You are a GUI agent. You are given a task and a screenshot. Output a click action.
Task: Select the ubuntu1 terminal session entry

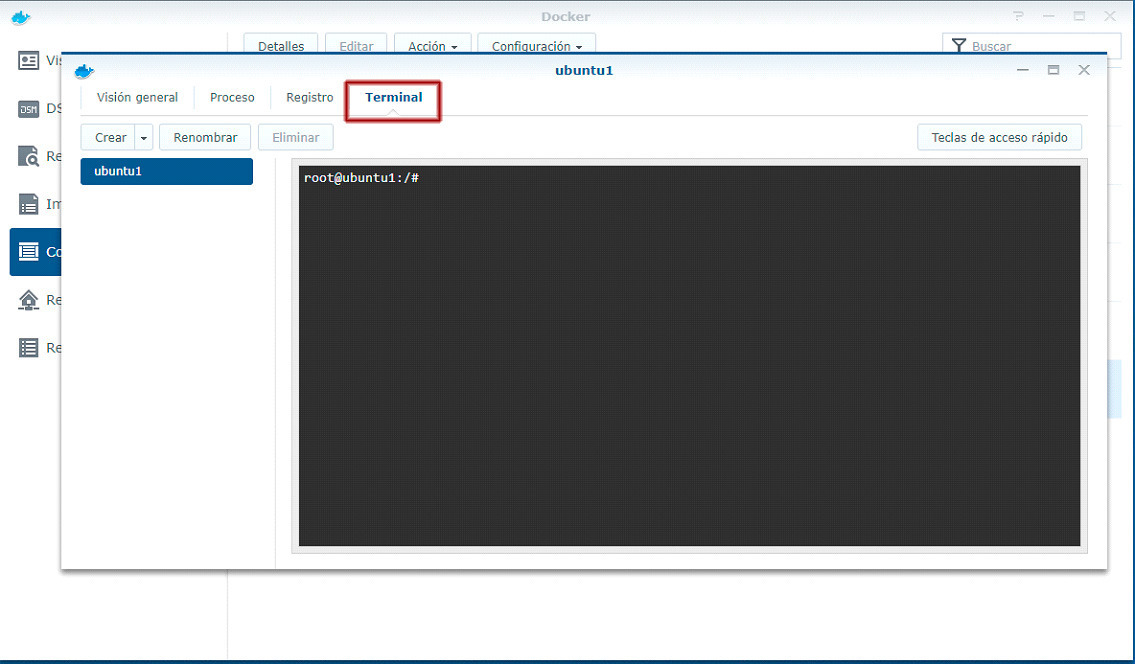[166, 172]
